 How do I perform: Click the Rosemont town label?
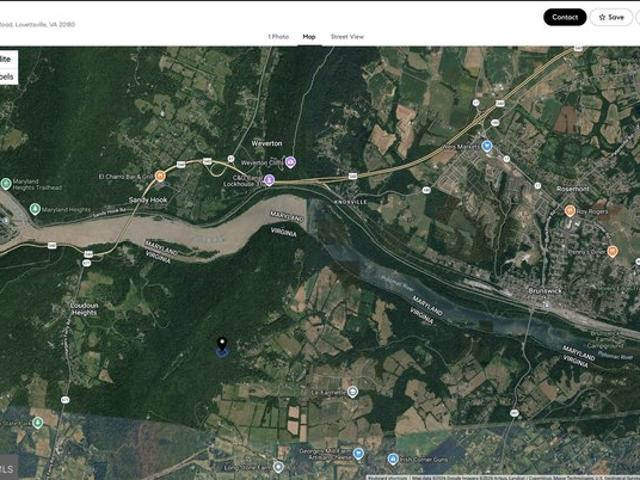(573, 189)
